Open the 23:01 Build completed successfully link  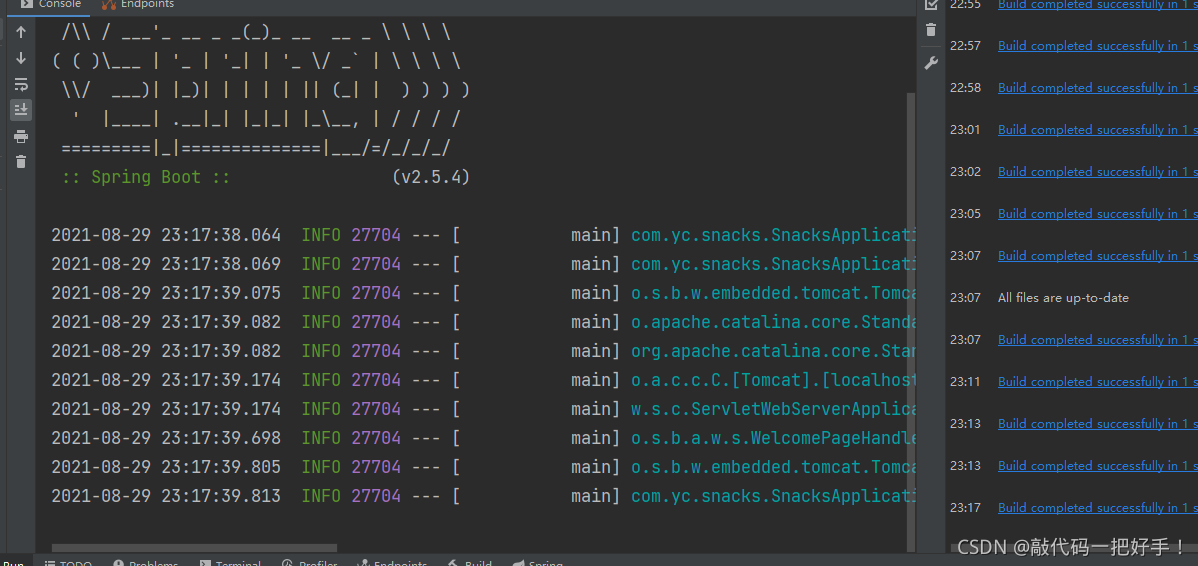tap(1098, 130)
